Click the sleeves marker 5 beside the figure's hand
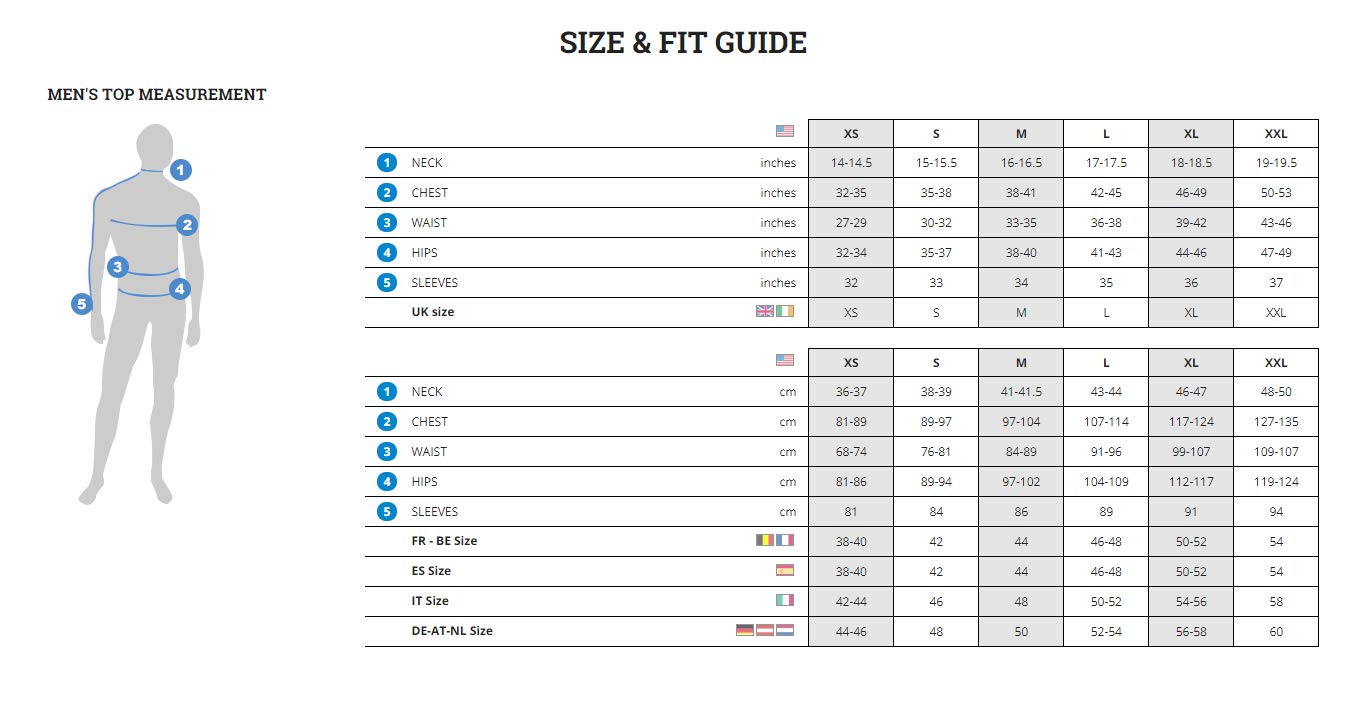This screenshot has height=702, width=1371. point(82,304)
